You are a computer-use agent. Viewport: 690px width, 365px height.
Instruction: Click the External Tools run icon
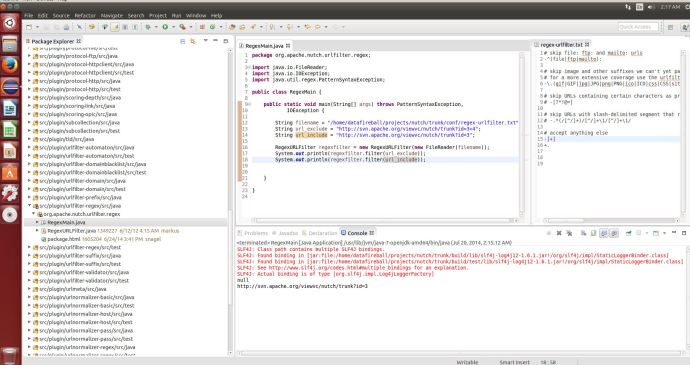(x=183, y=27)
